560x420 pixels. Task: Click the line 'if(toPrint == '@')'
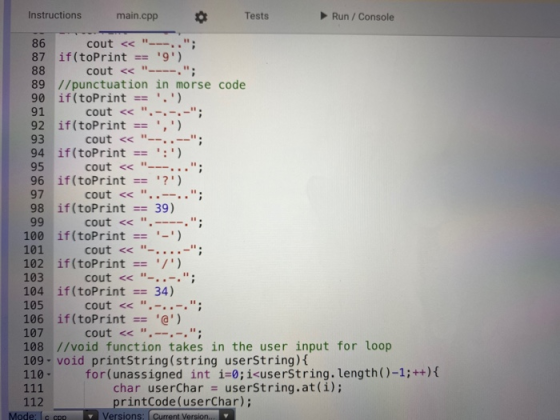pos(119,319)
